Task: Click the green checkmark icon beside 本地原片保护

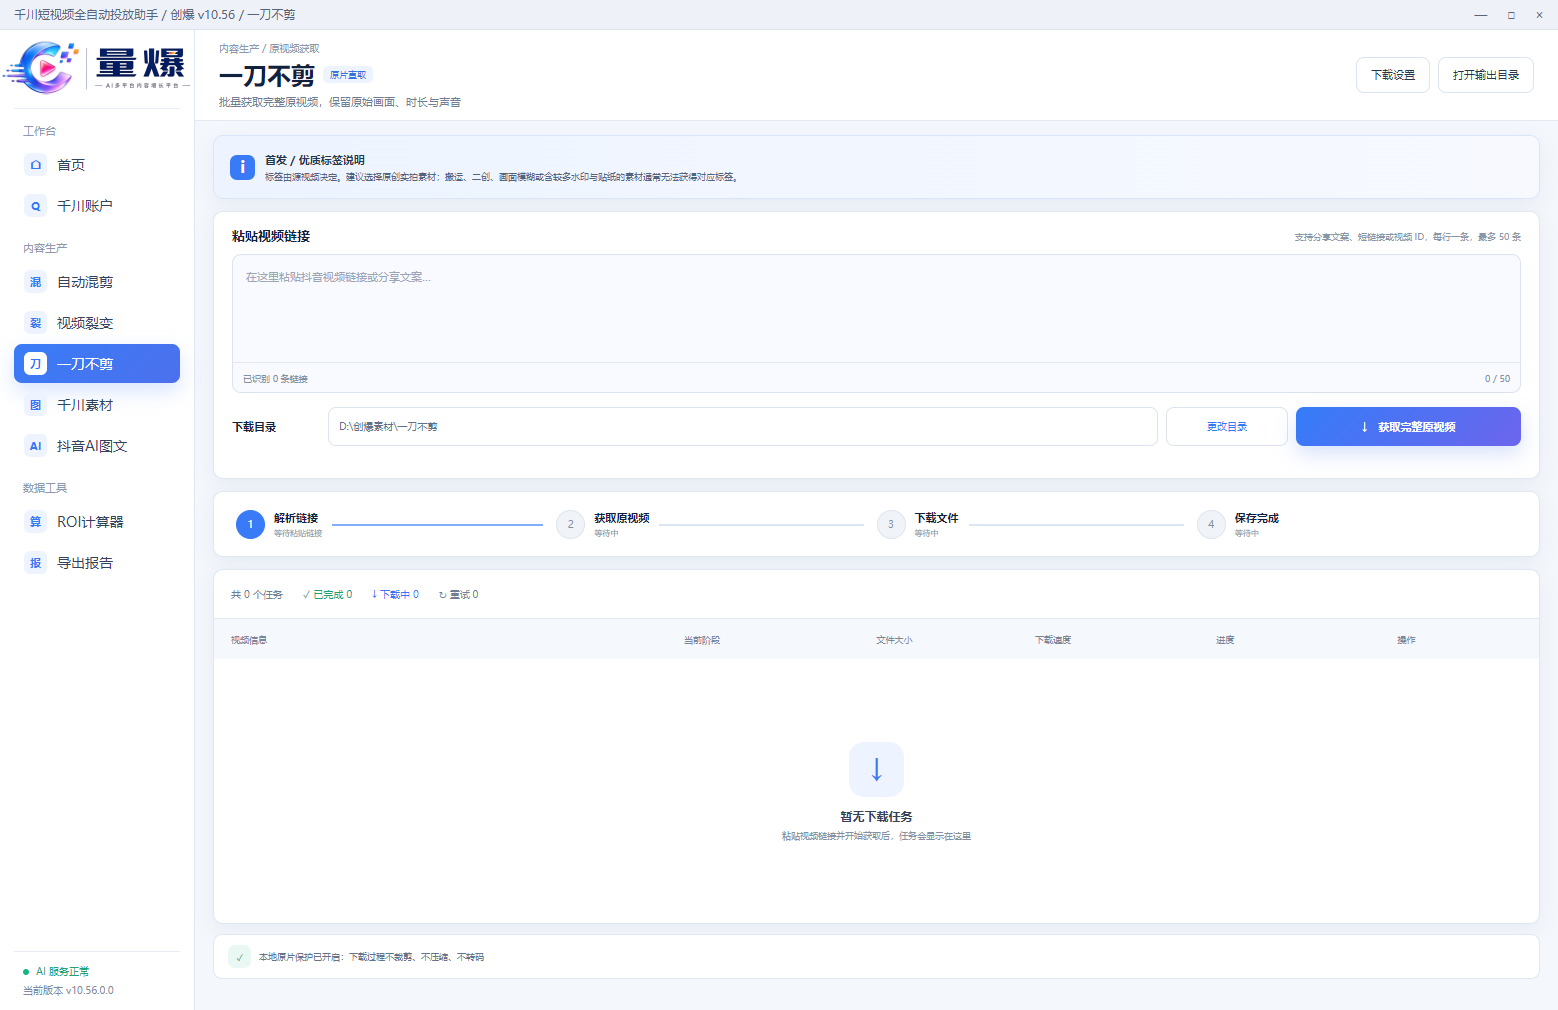Action: 240,957
